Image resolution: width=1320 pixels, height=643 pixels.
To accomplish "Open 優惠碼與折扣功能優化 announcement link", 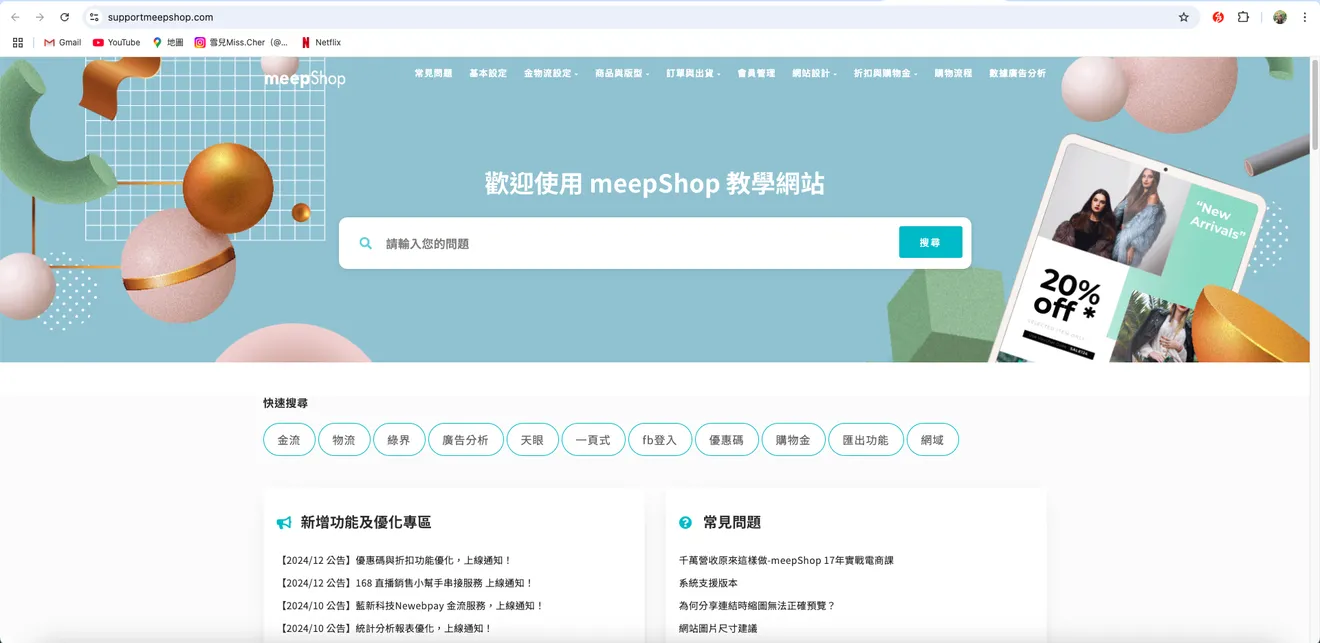I will 396,561.
